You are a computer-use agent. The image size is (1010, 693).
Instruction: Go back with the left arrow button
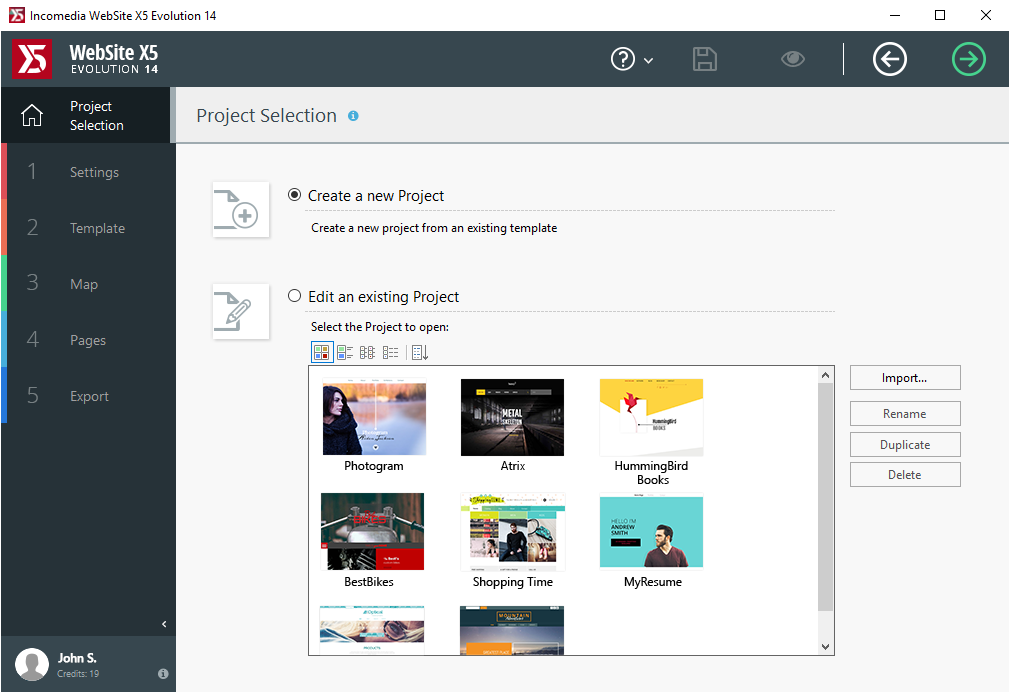click(x=889, y=59)
